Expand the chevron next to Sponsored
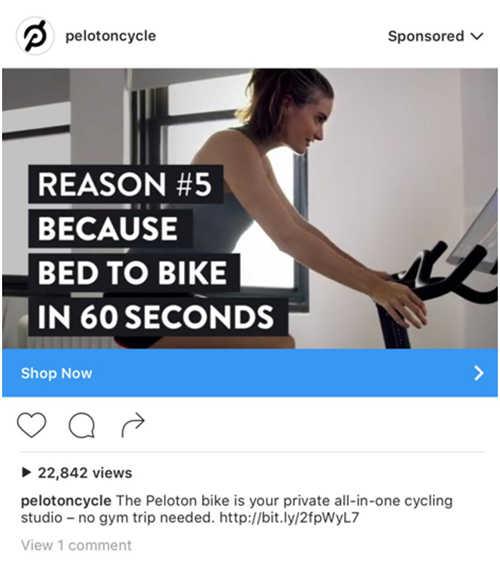 [x=477, y=36]
